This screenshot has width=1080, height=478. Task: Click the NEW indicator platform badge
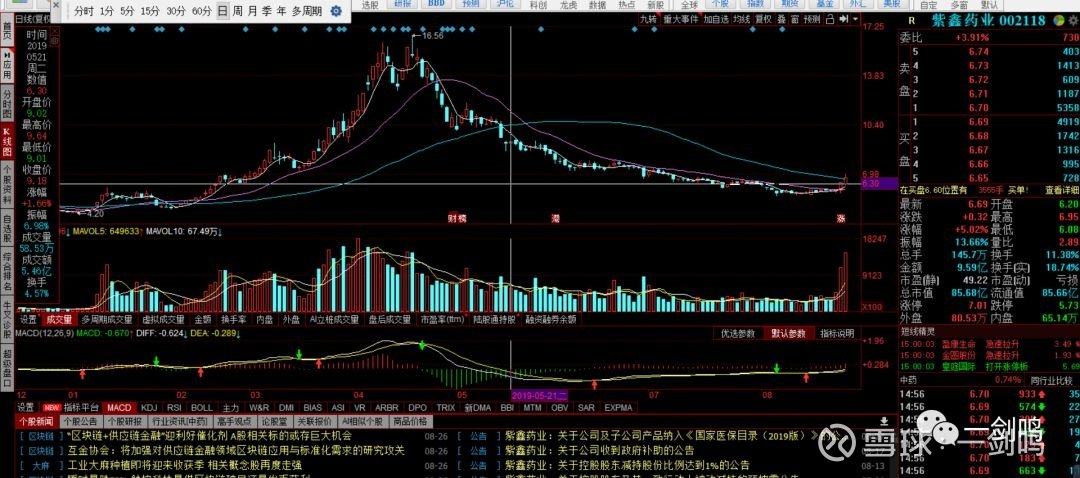click(x=52, y=408)
